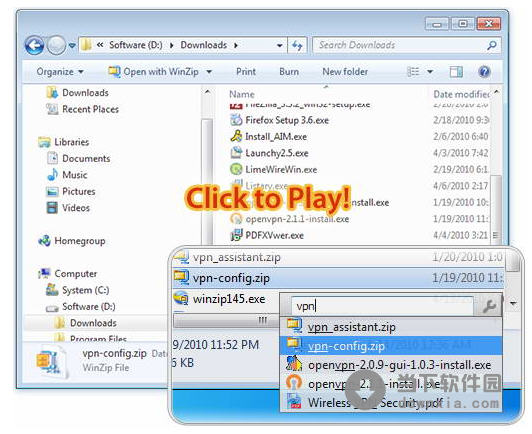The width and height of the screenshot is (532, 434).
Task: Expand the arrow after Downloads breadcrumb
Action: click(236, 45)
